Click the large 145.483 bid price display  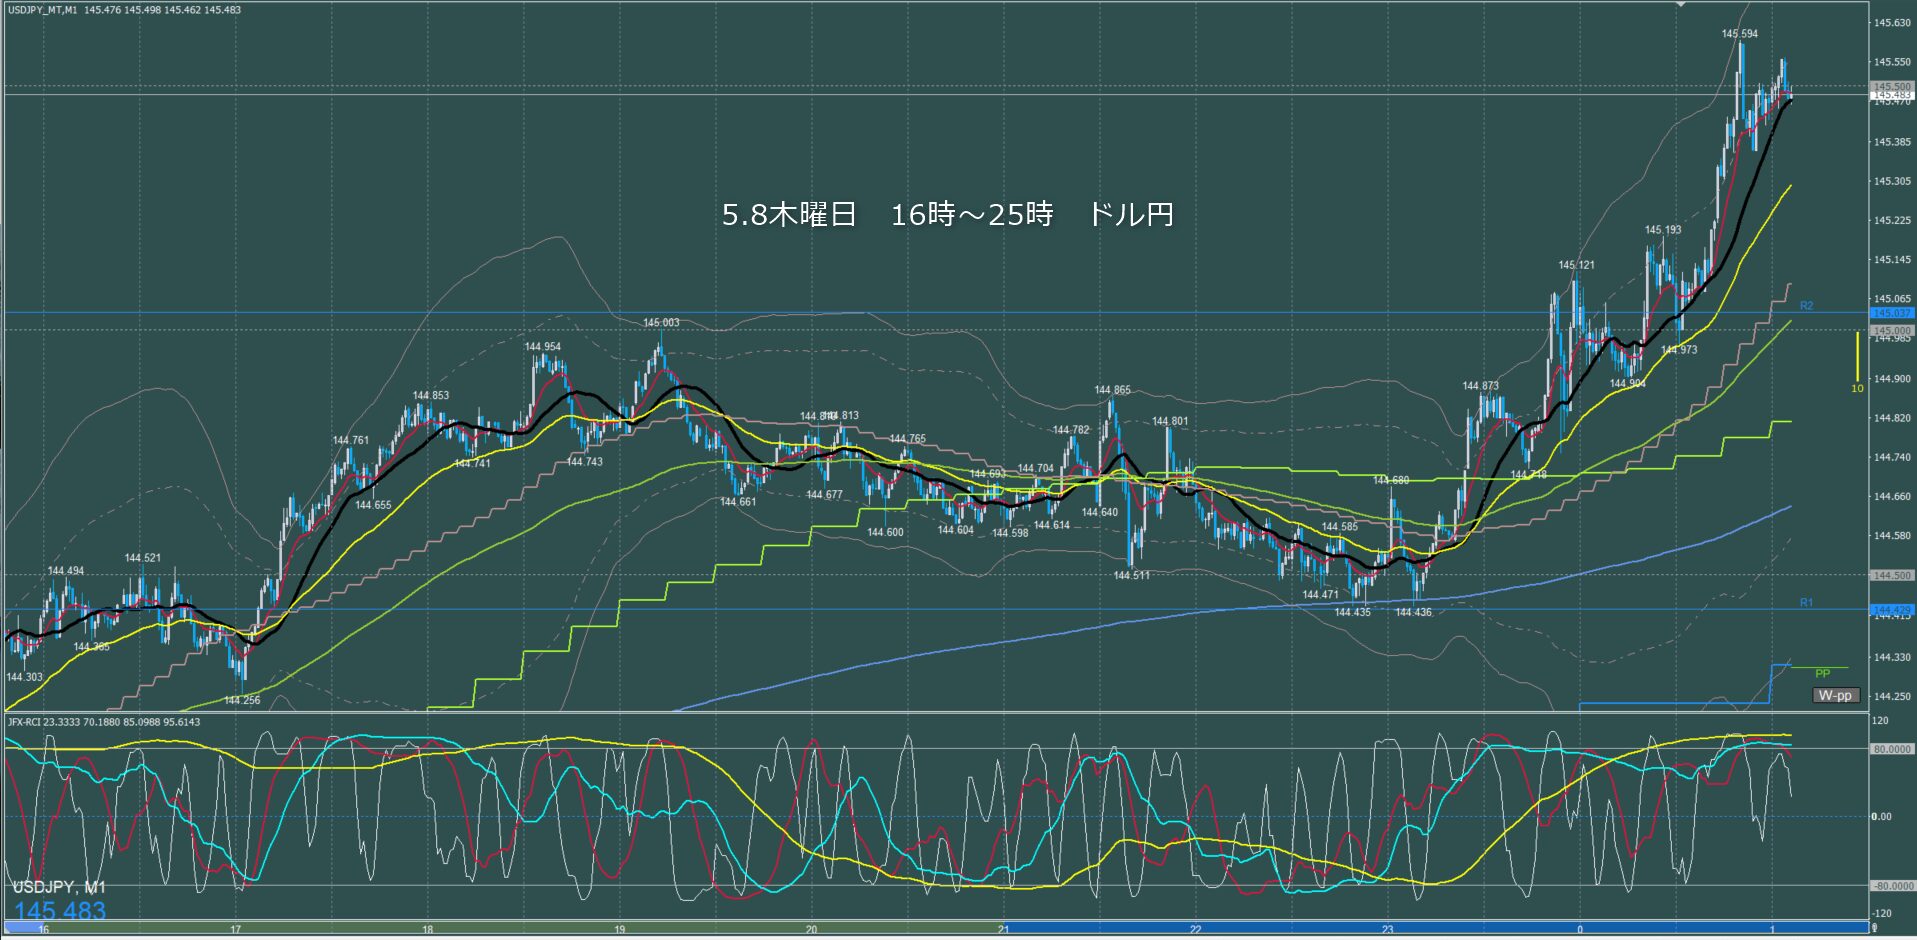tap(60, 911)
